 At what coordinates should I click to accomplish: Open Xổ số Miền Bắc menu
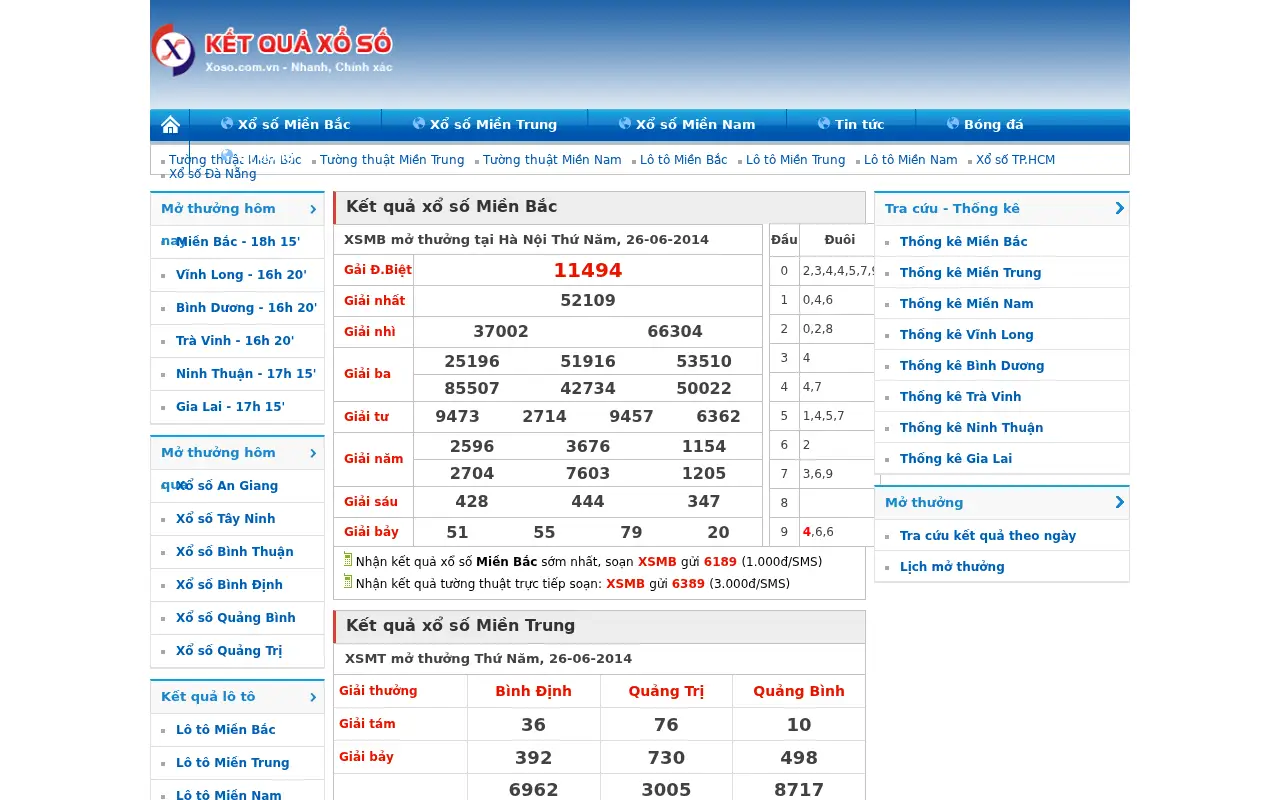(x=294, y=125)
